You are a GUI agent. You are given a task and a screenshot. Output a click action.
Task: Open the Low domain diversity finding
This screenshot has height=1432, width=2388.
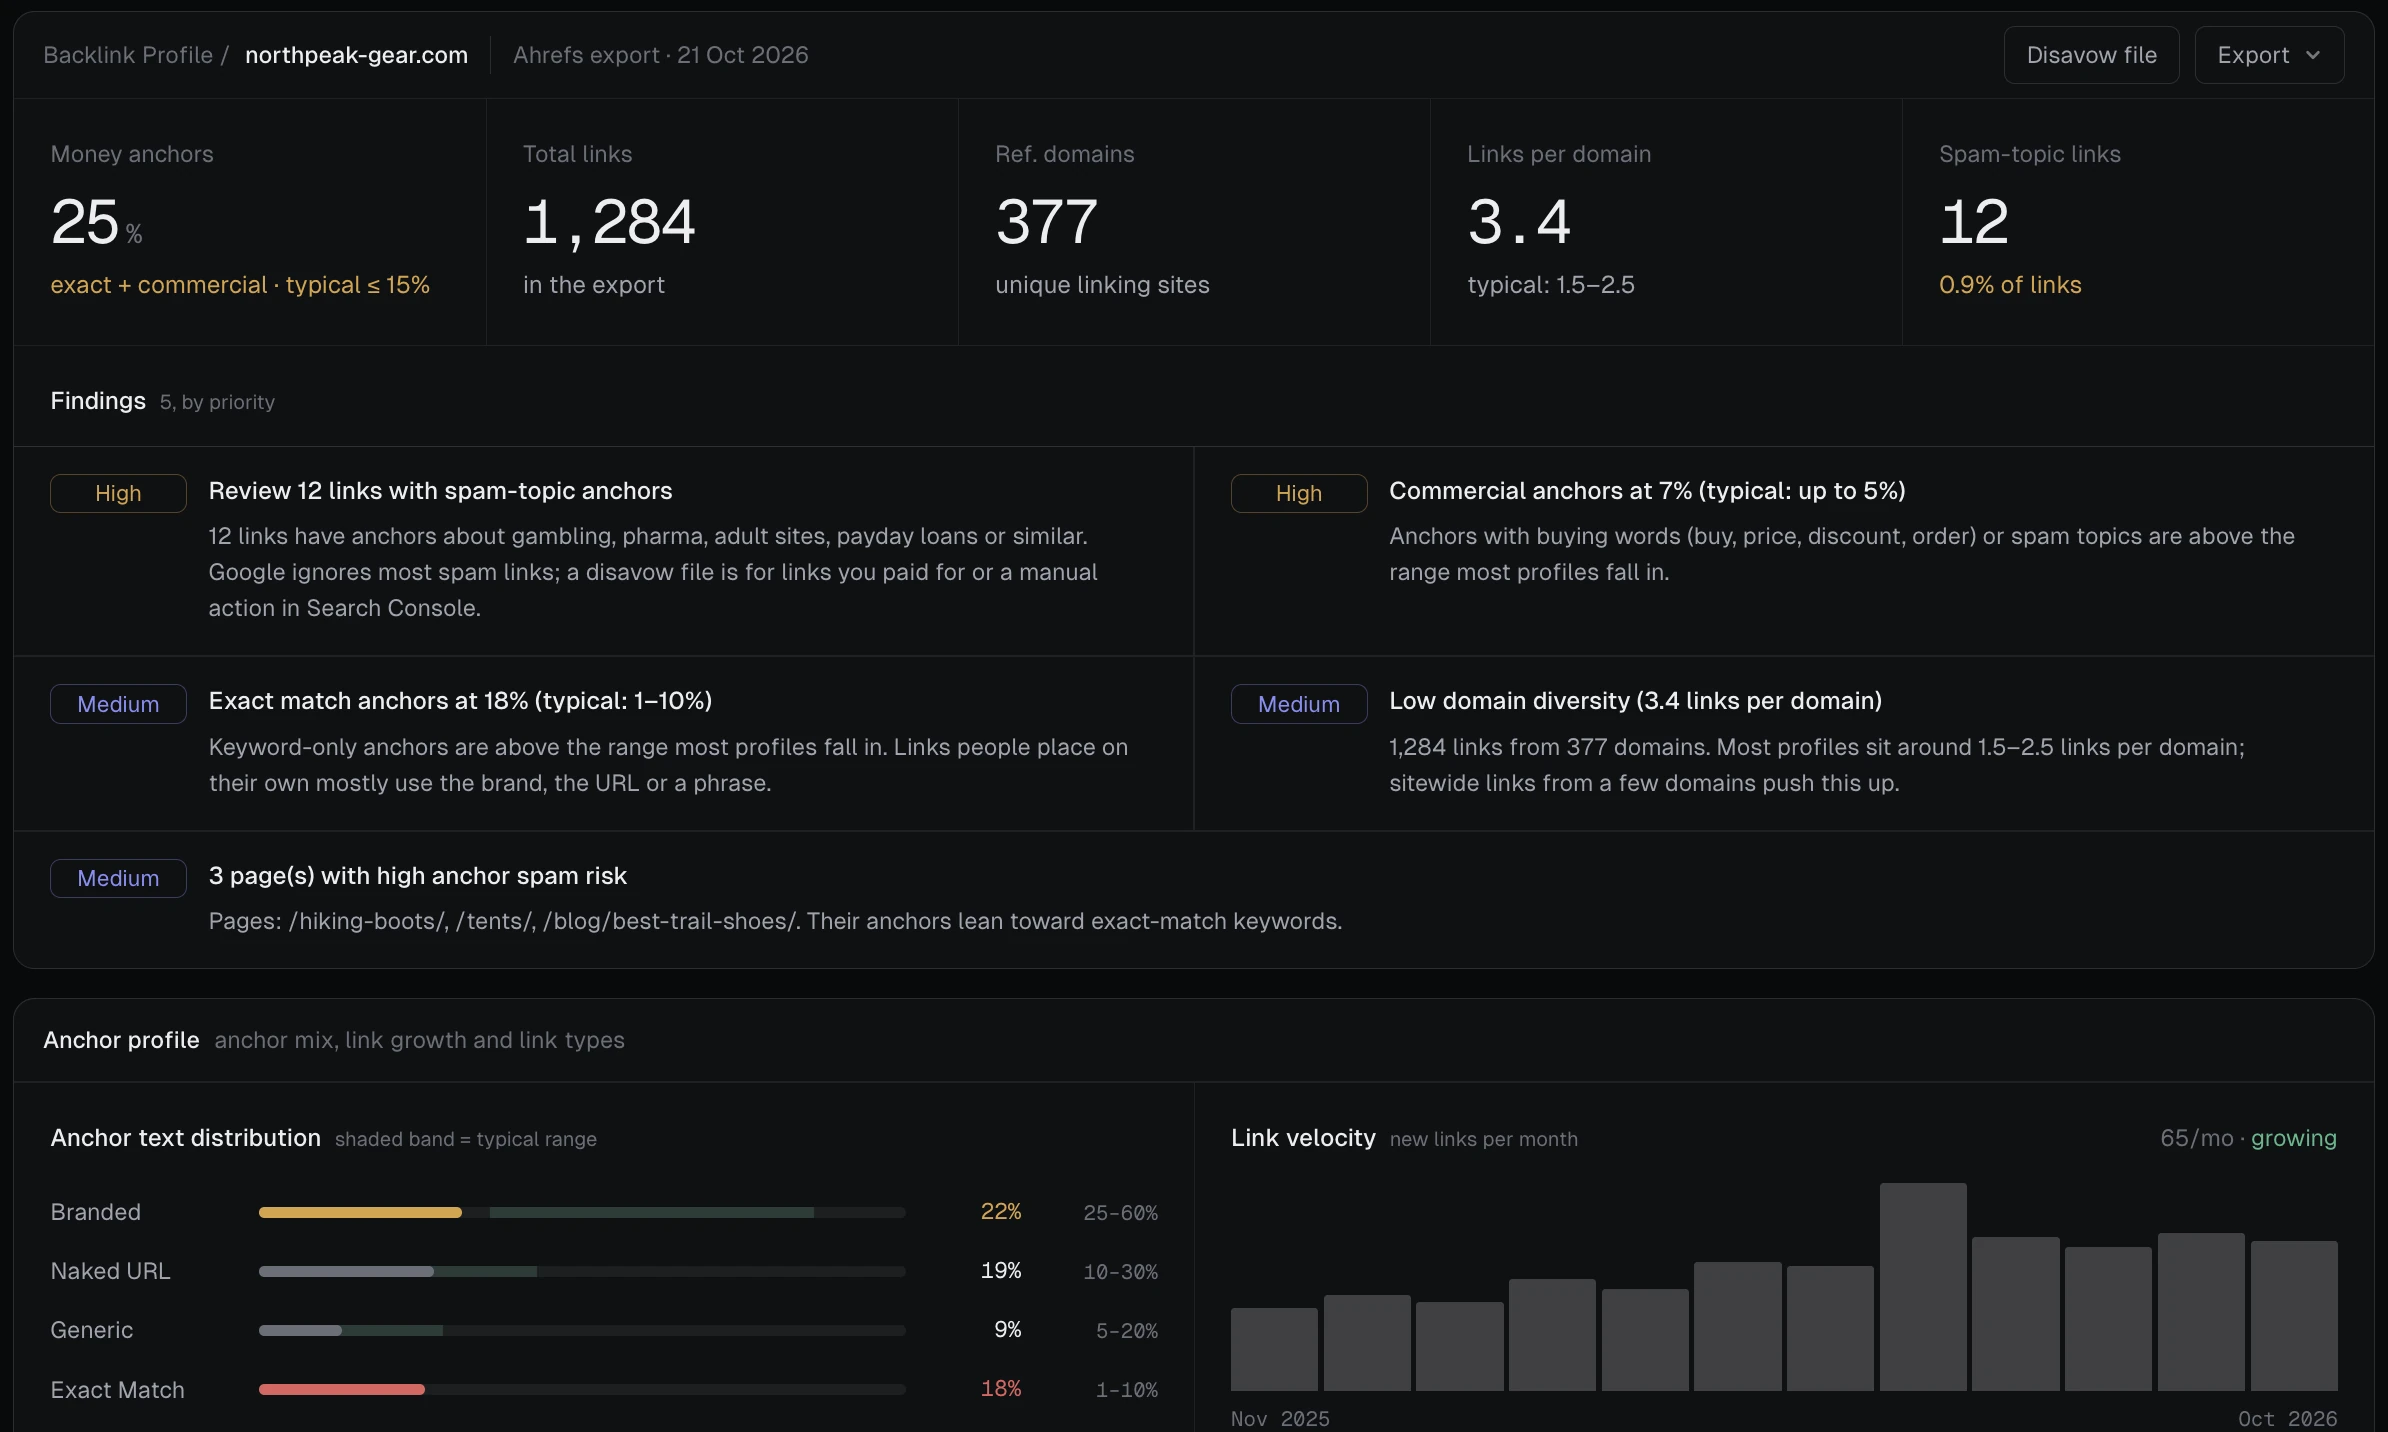(x=1635, y=701)
